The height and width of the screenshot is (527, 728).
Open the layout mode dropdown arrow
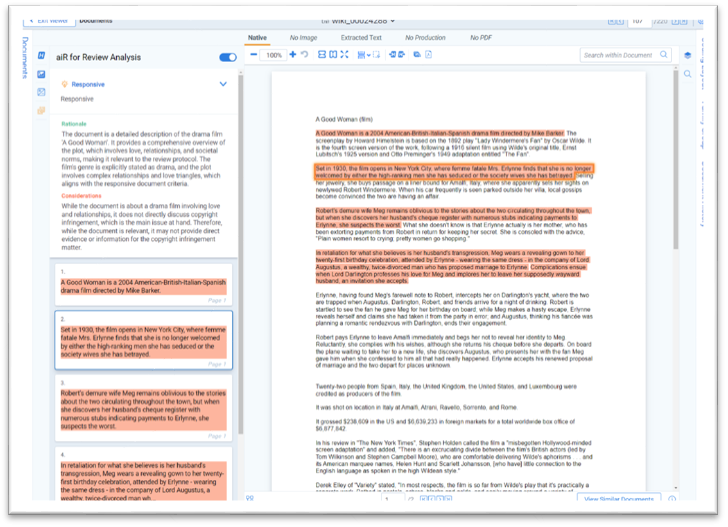click(x=368, y=55)
